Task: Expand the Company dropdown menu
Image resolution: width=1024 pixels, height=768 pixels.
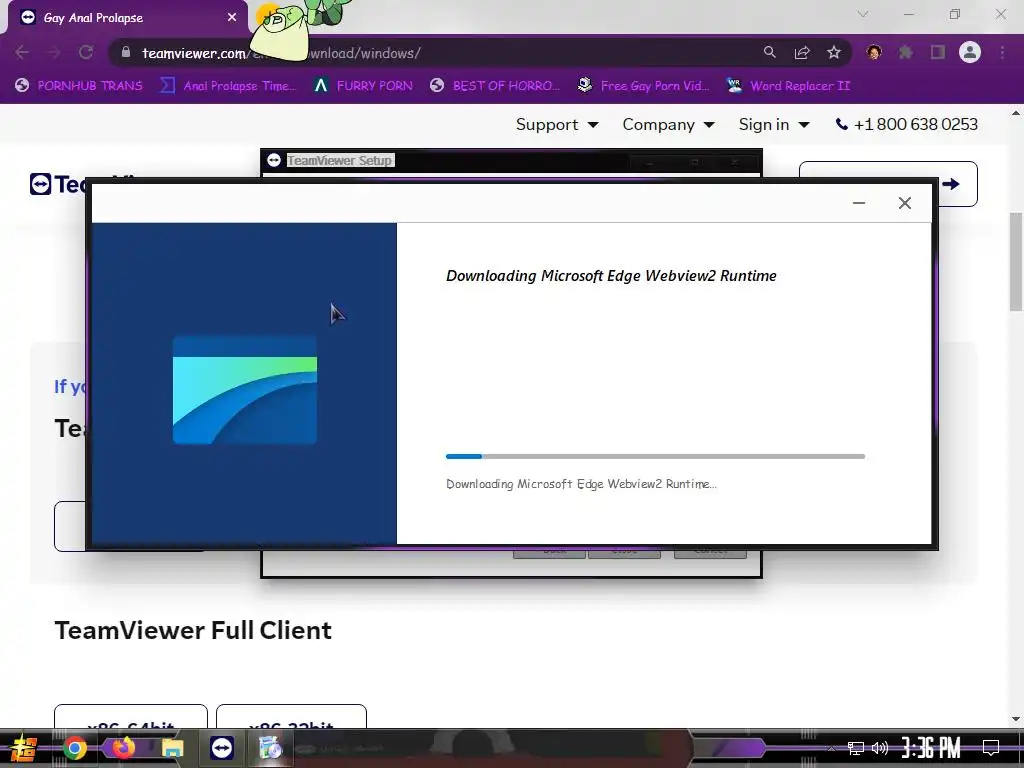Action: coord(668,124)
